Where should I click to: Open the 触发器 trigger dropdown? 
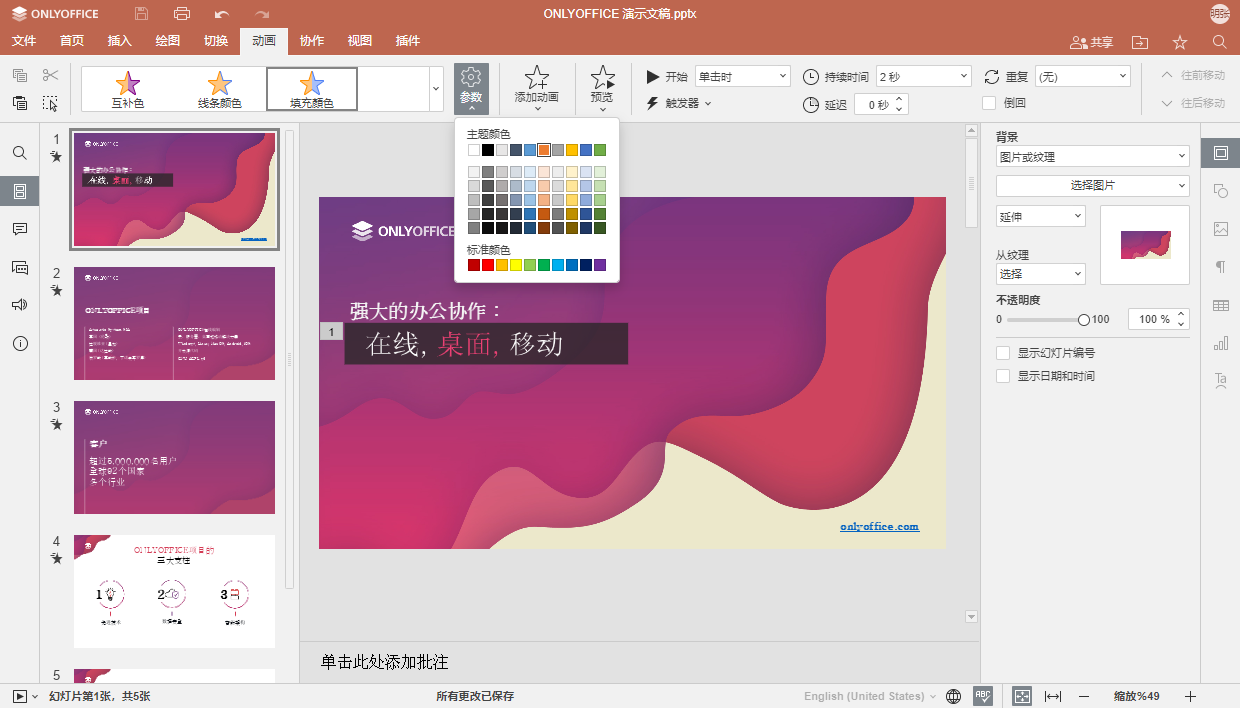point(679,103)
